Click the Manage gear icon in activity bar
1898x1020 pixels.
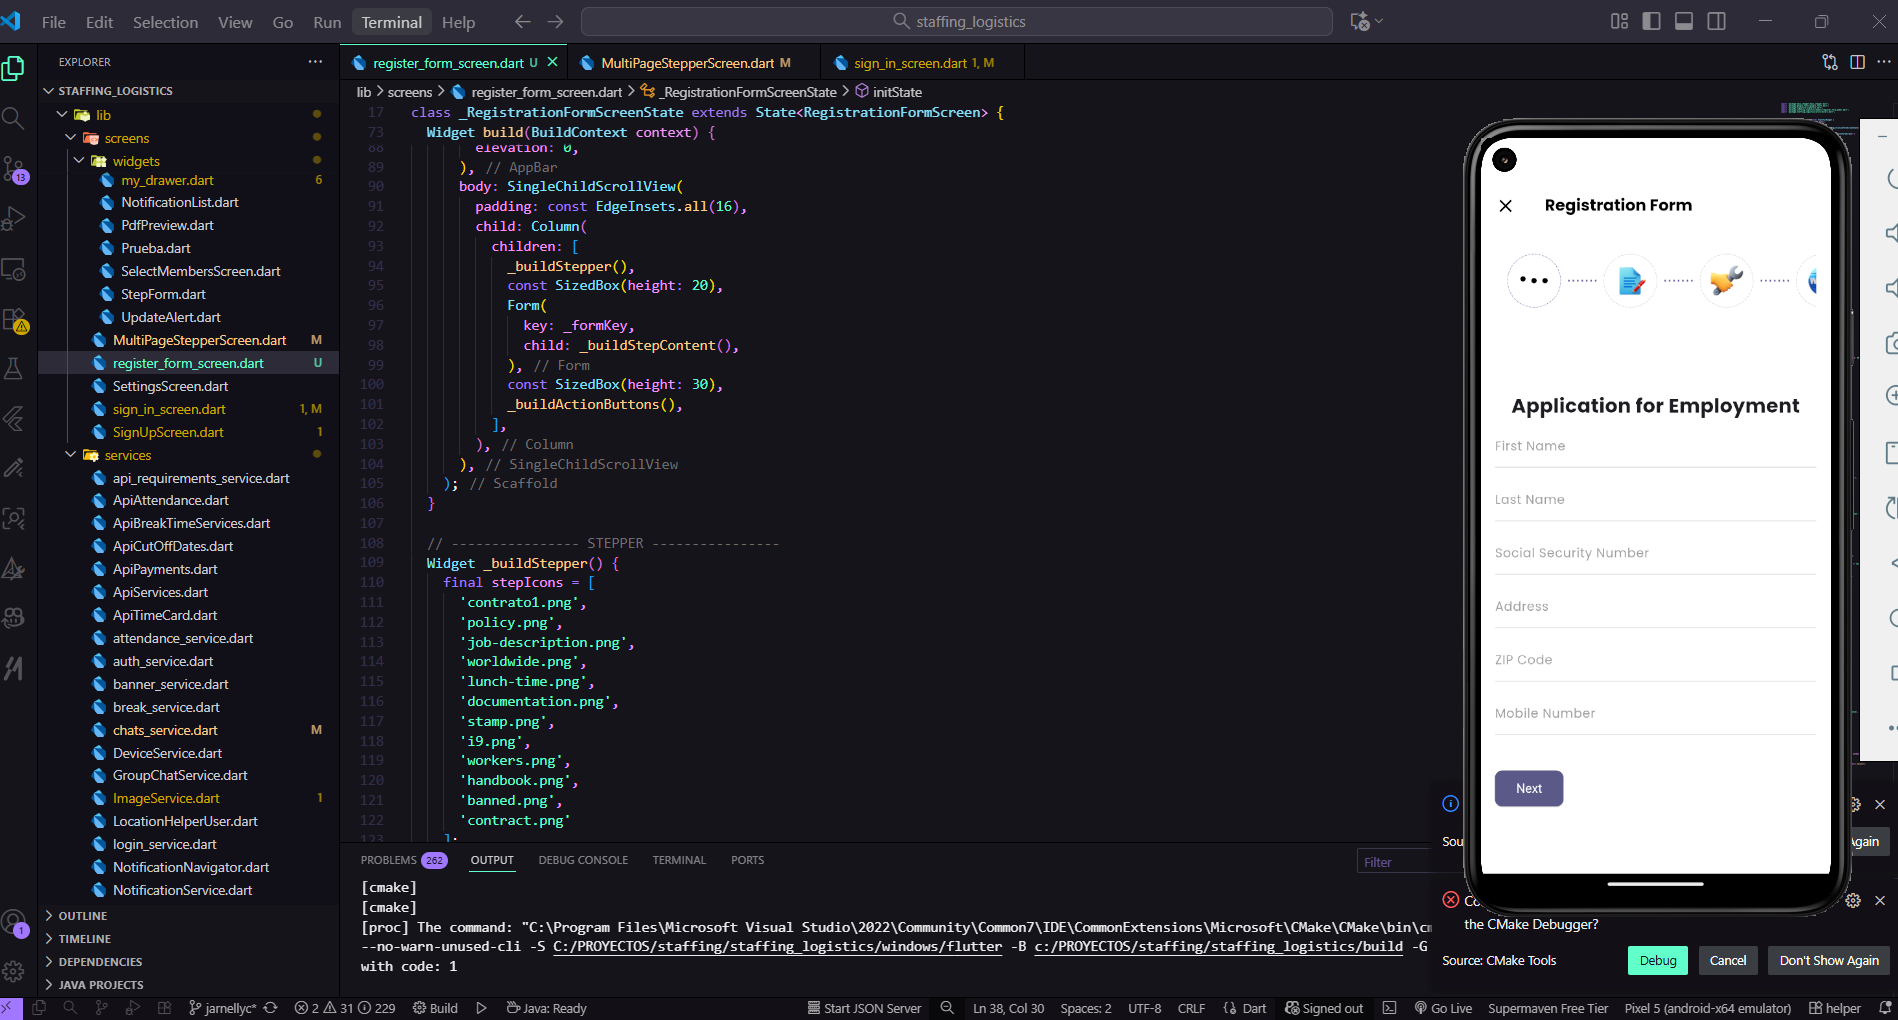13,971
